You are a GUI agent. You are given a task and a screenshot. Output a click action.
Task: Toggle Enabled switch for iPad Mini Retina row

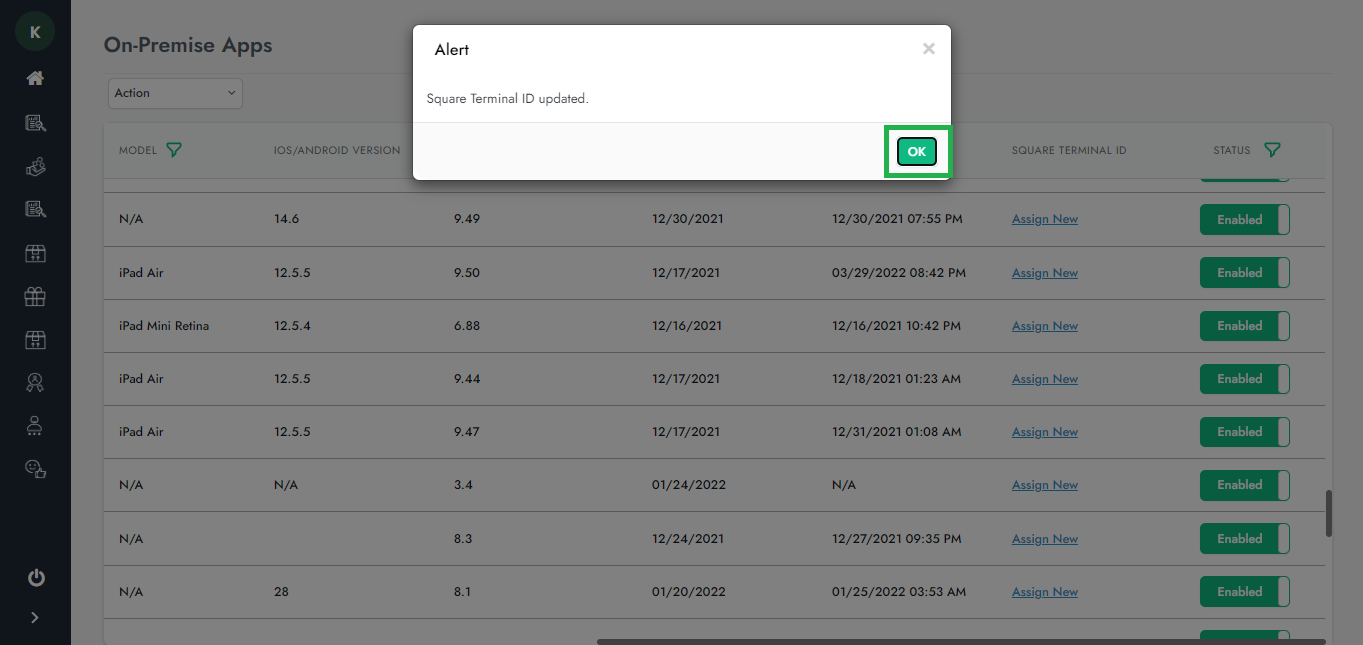point(1244,326)
